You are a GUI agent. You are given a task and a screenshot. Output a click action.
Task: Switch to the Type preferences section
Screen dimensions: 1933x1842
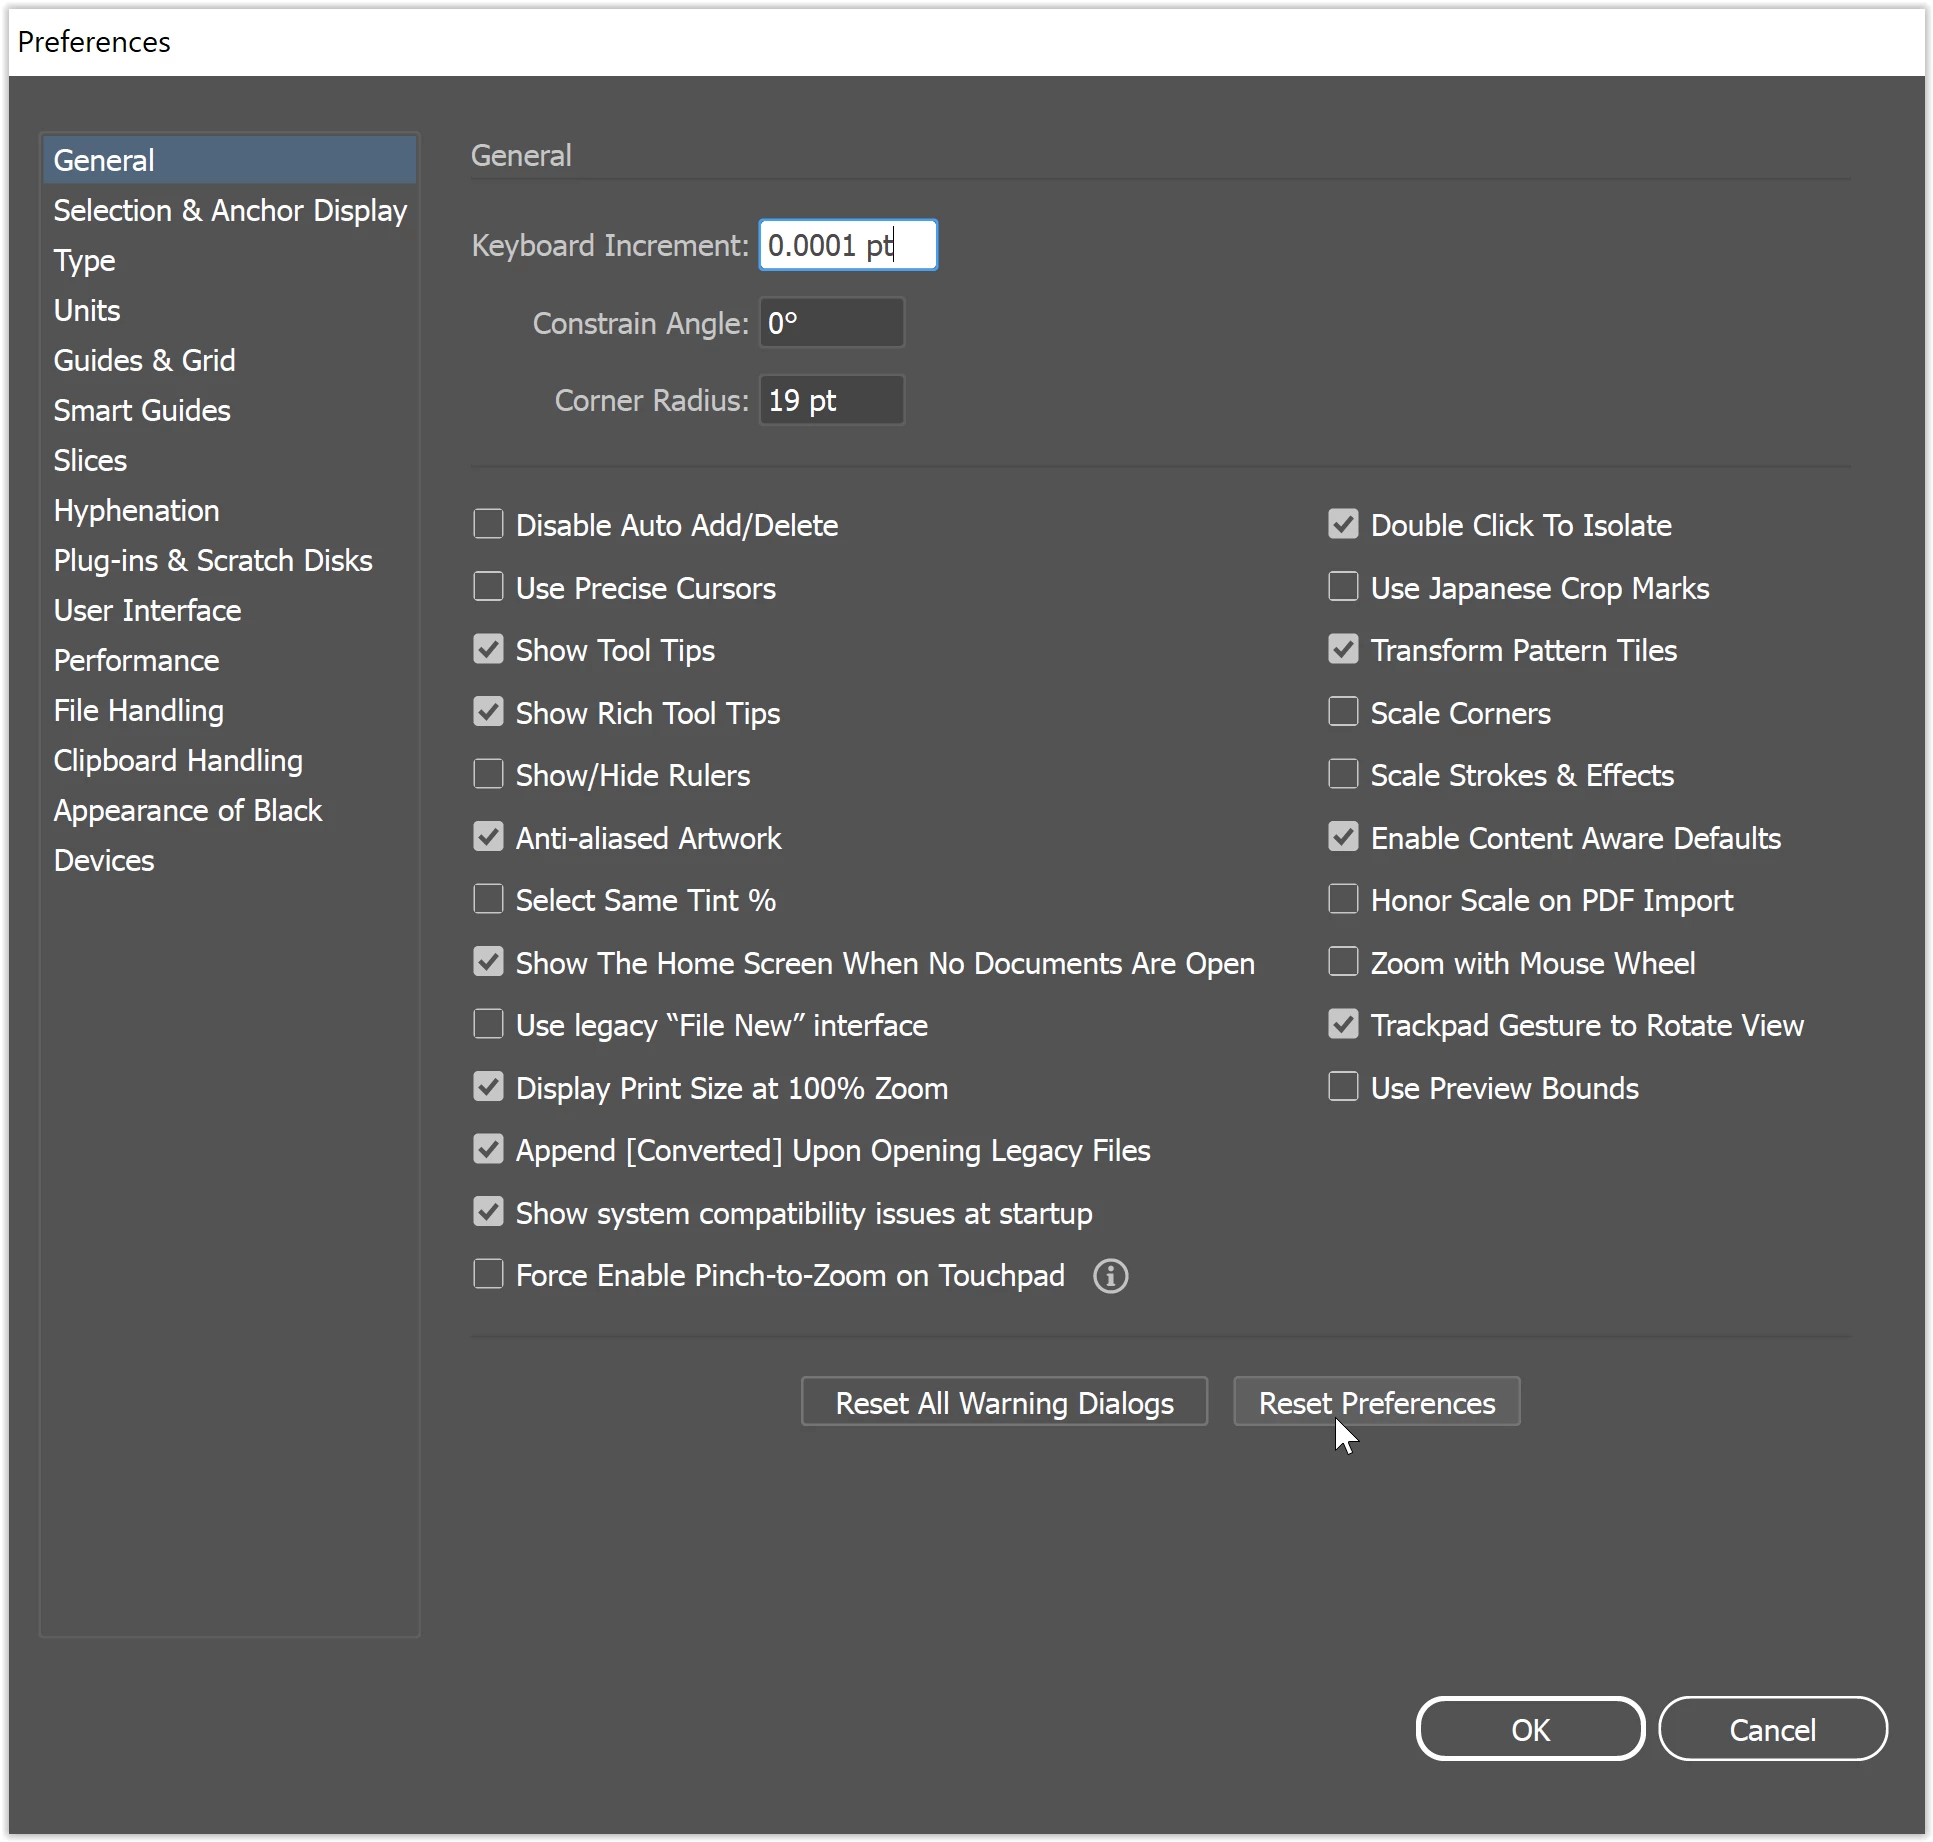tap(85, 261)
